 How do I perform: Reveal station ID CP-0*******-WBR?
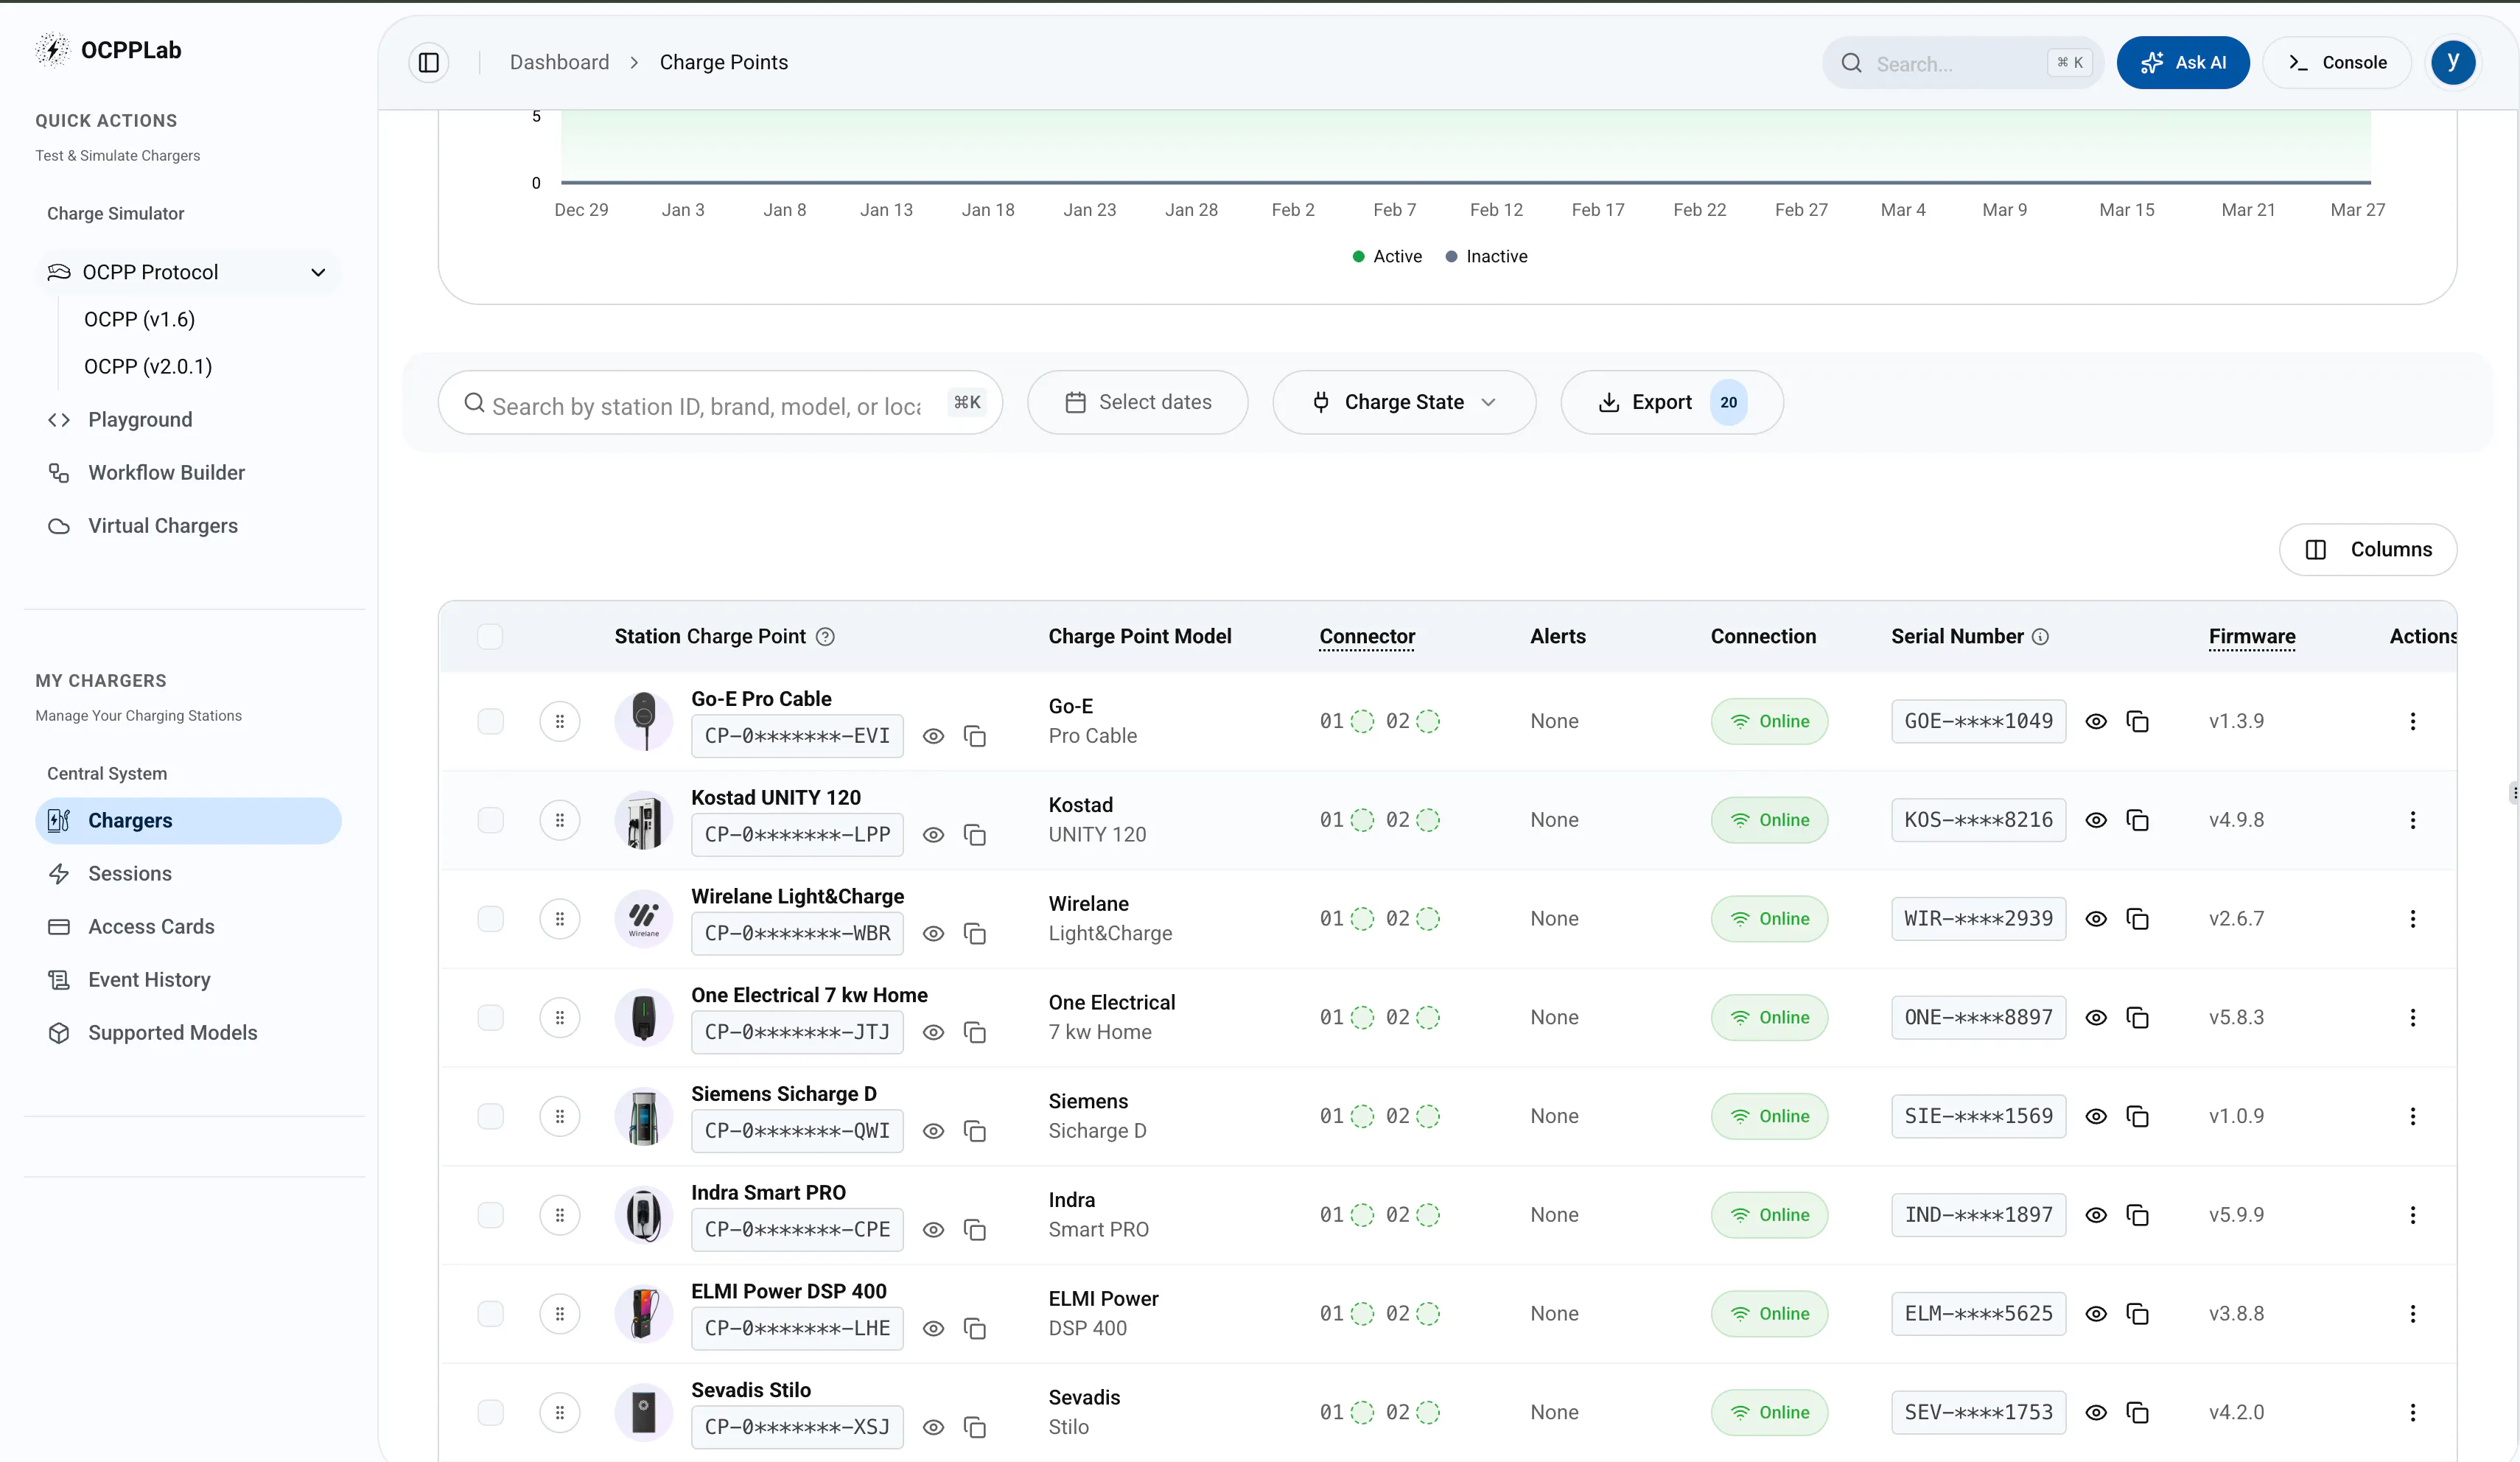coord(933,933)
